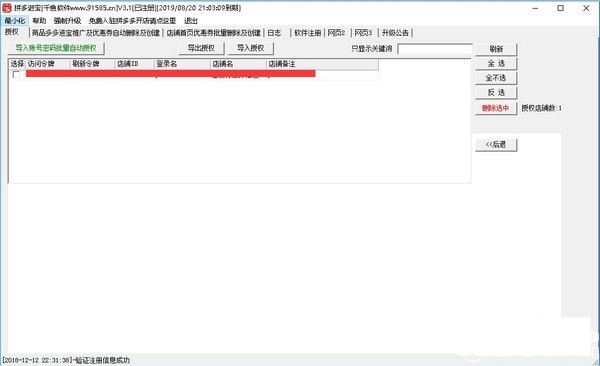This screenshot has height=366, width=600.
Task: Switch to the 授权 tab
Action: point(12,32)
